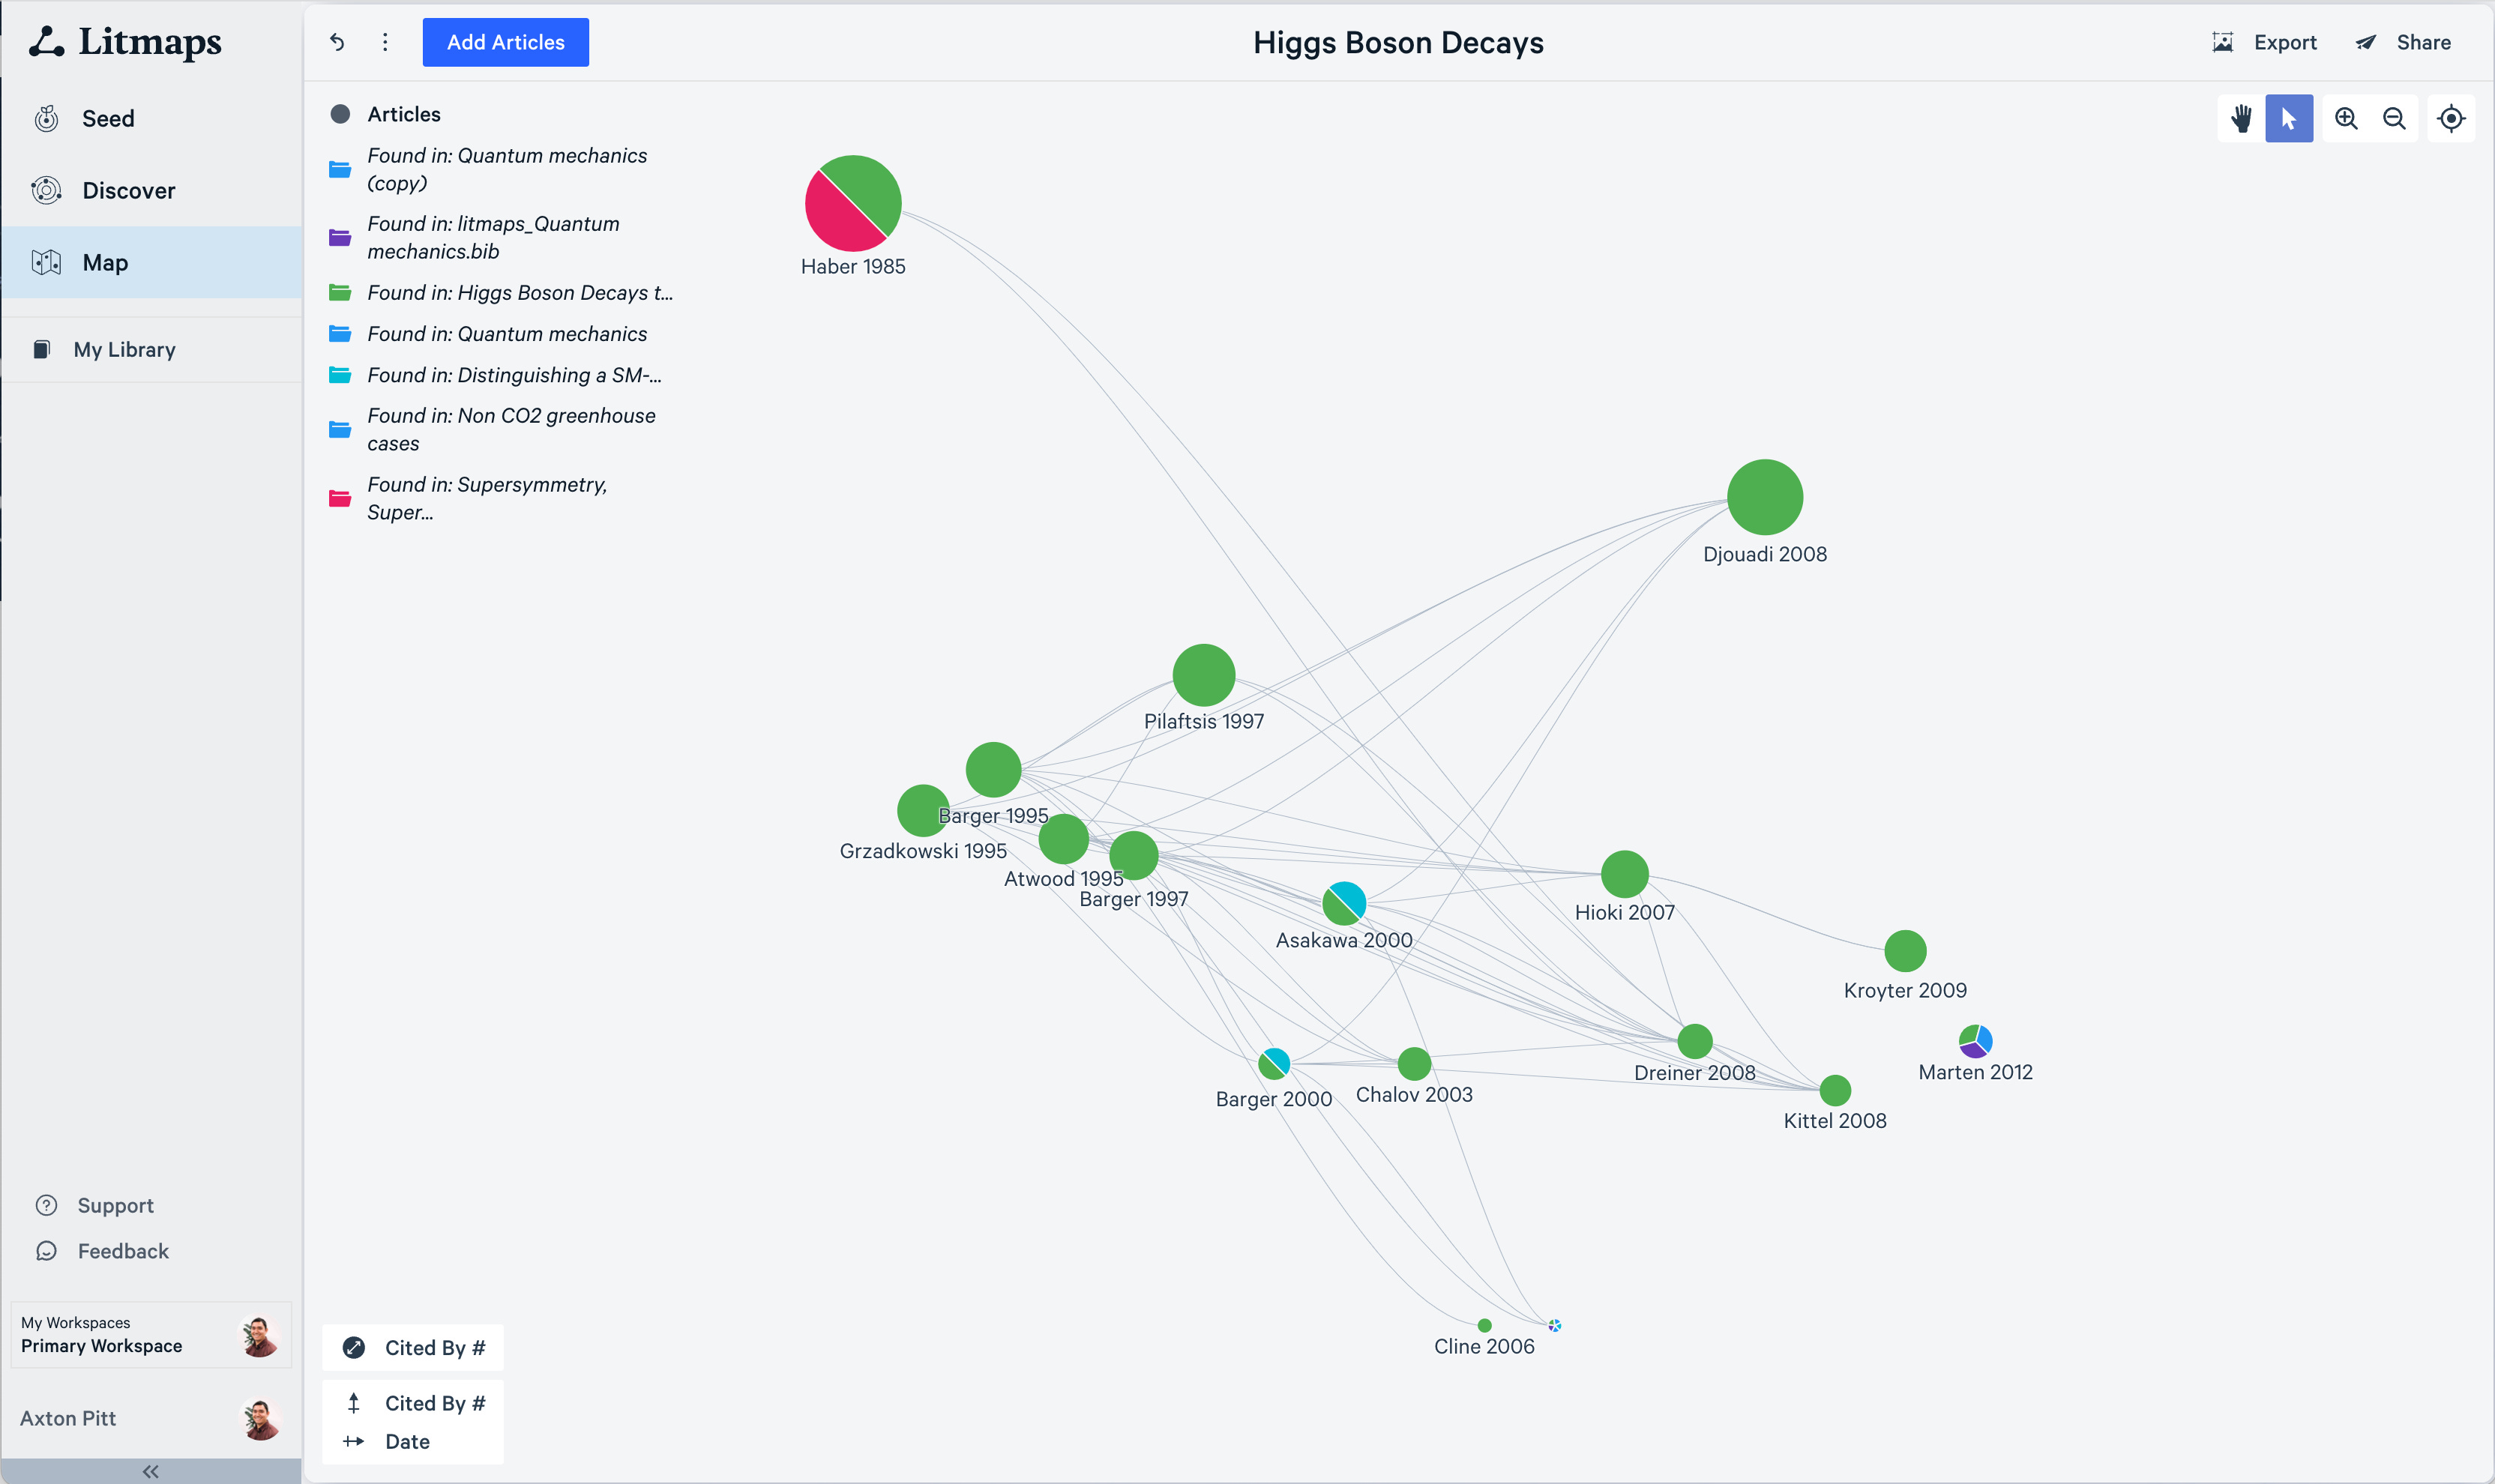Open the Primary Workspace switcher
2495x1484 pixels.
151,1335
